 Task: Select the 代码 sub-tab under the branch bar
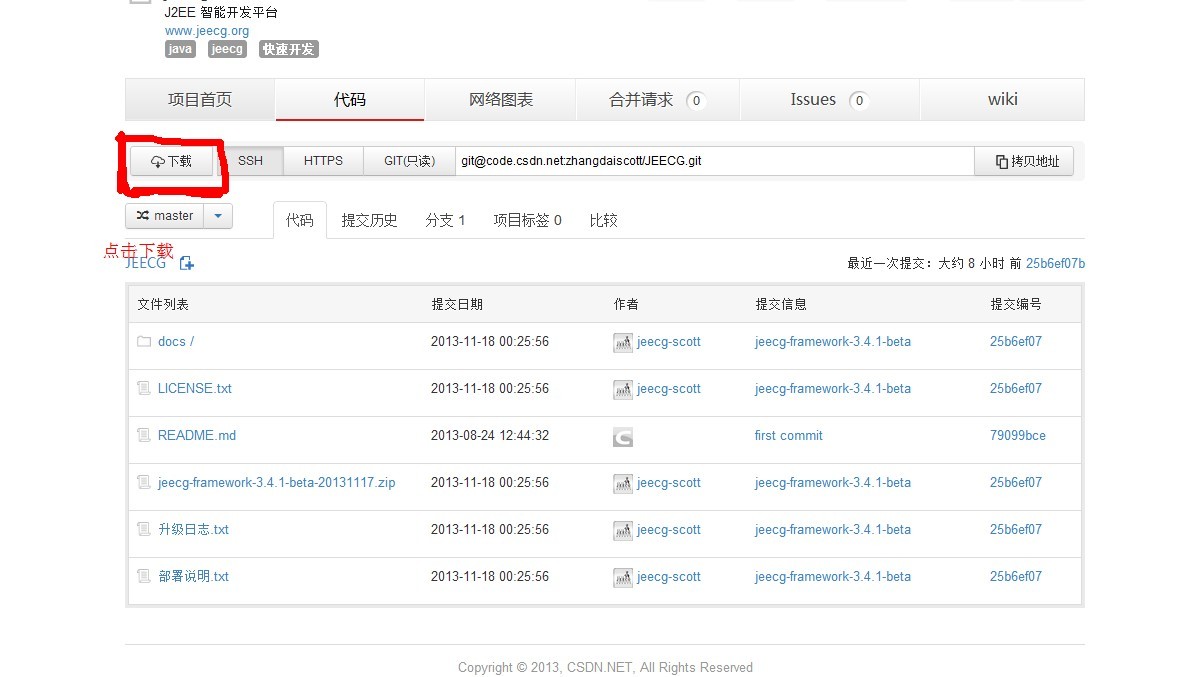click(300, 220)
